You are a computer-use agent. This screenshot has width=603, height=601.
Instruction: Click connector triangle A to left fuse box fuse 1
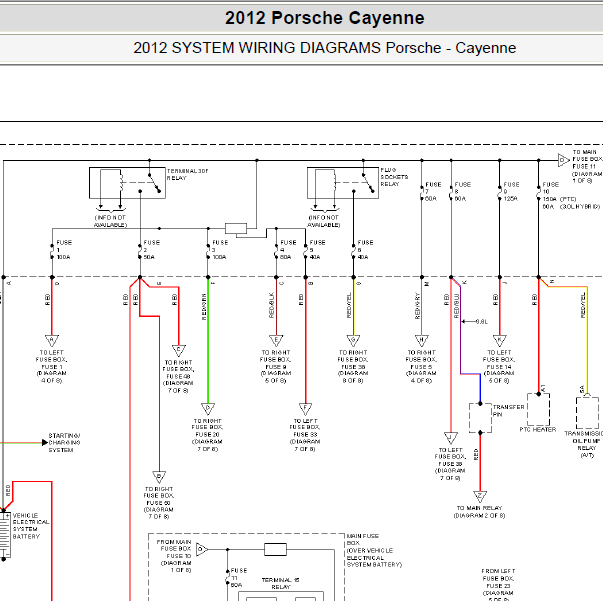(52, 340)
